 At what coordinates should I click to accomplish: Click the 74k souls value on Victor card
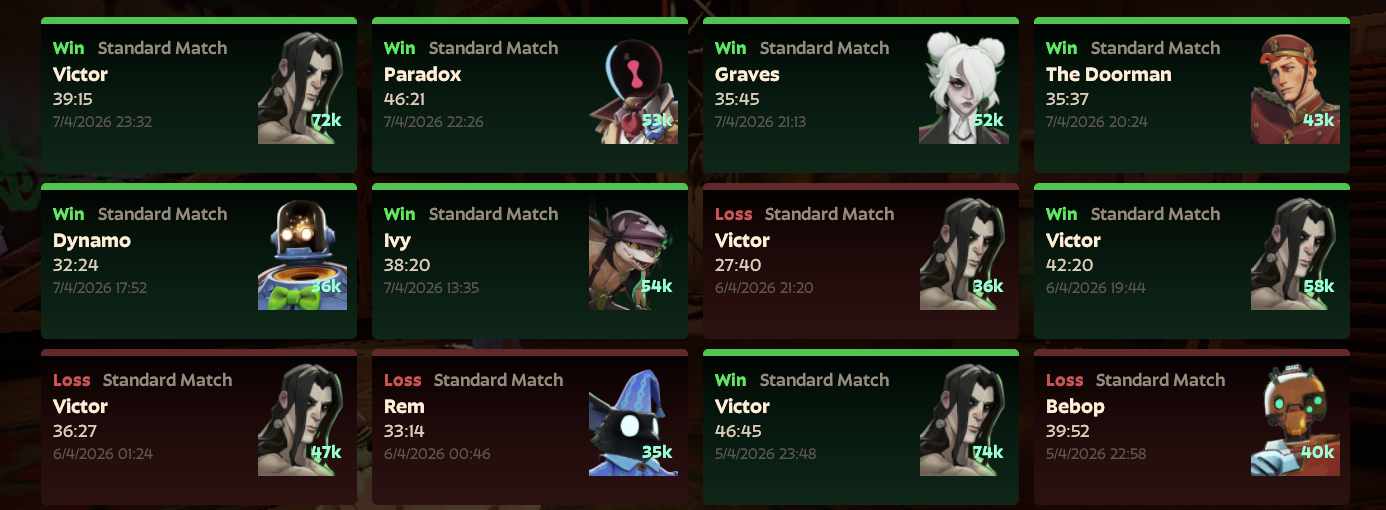point(987,452)
